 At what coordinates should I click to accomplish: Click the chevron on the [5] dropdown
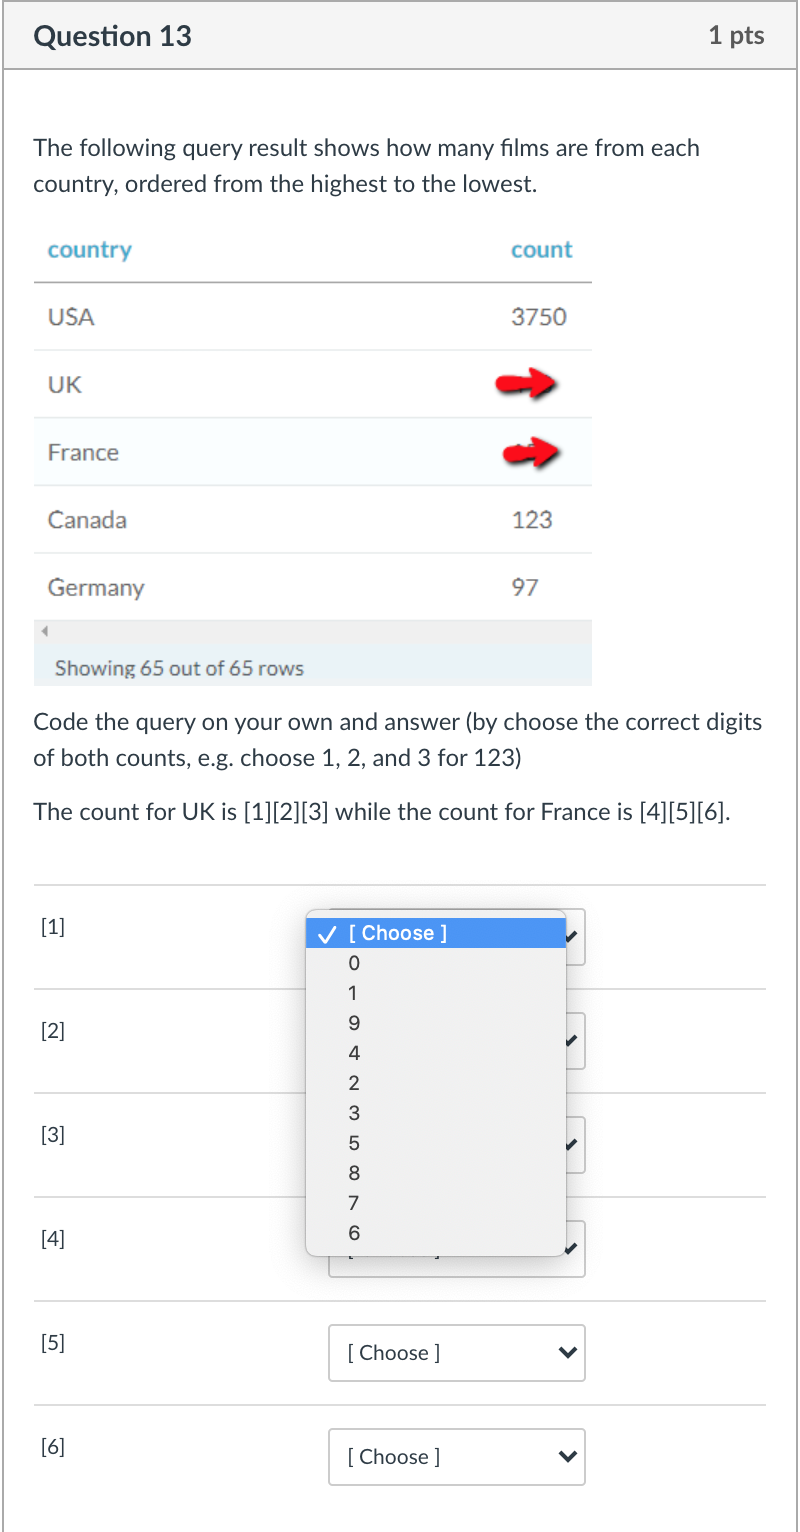click(568, 1352)
